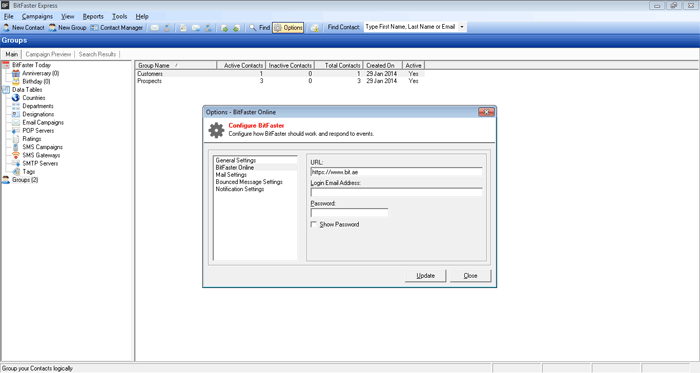Click the Update button
This screenshot has height=373, width=700.
click(x=425, y=276)
